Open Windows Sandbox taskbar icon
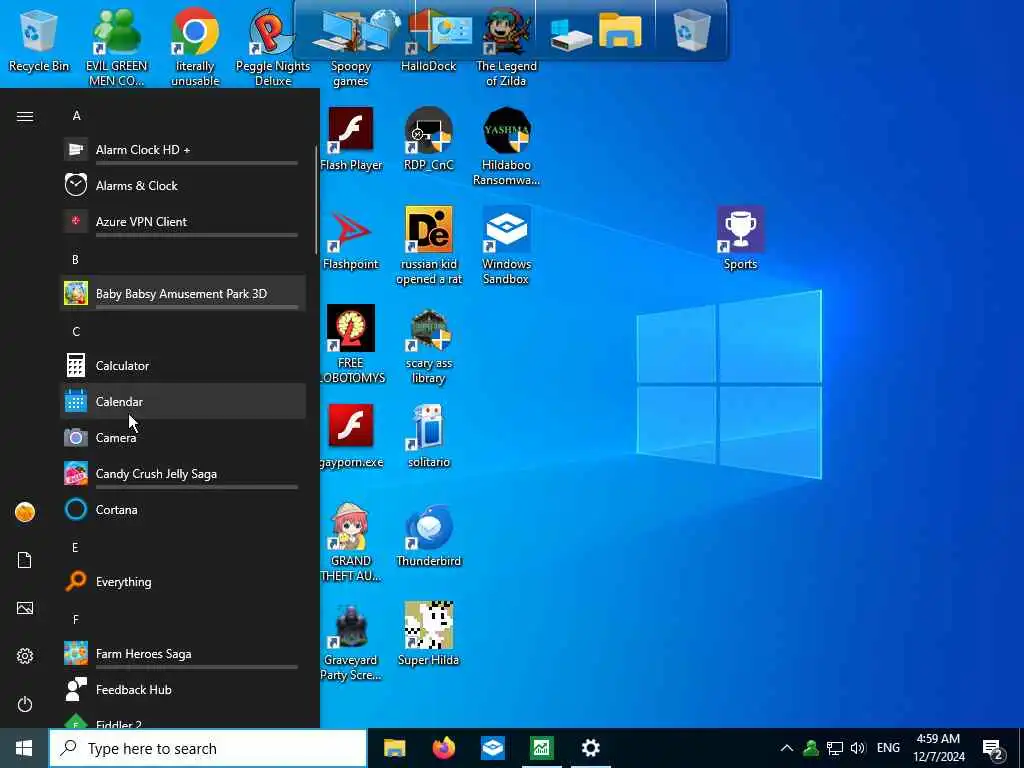1024x768 pixels. pyautogui.click(x=493, y=748)
